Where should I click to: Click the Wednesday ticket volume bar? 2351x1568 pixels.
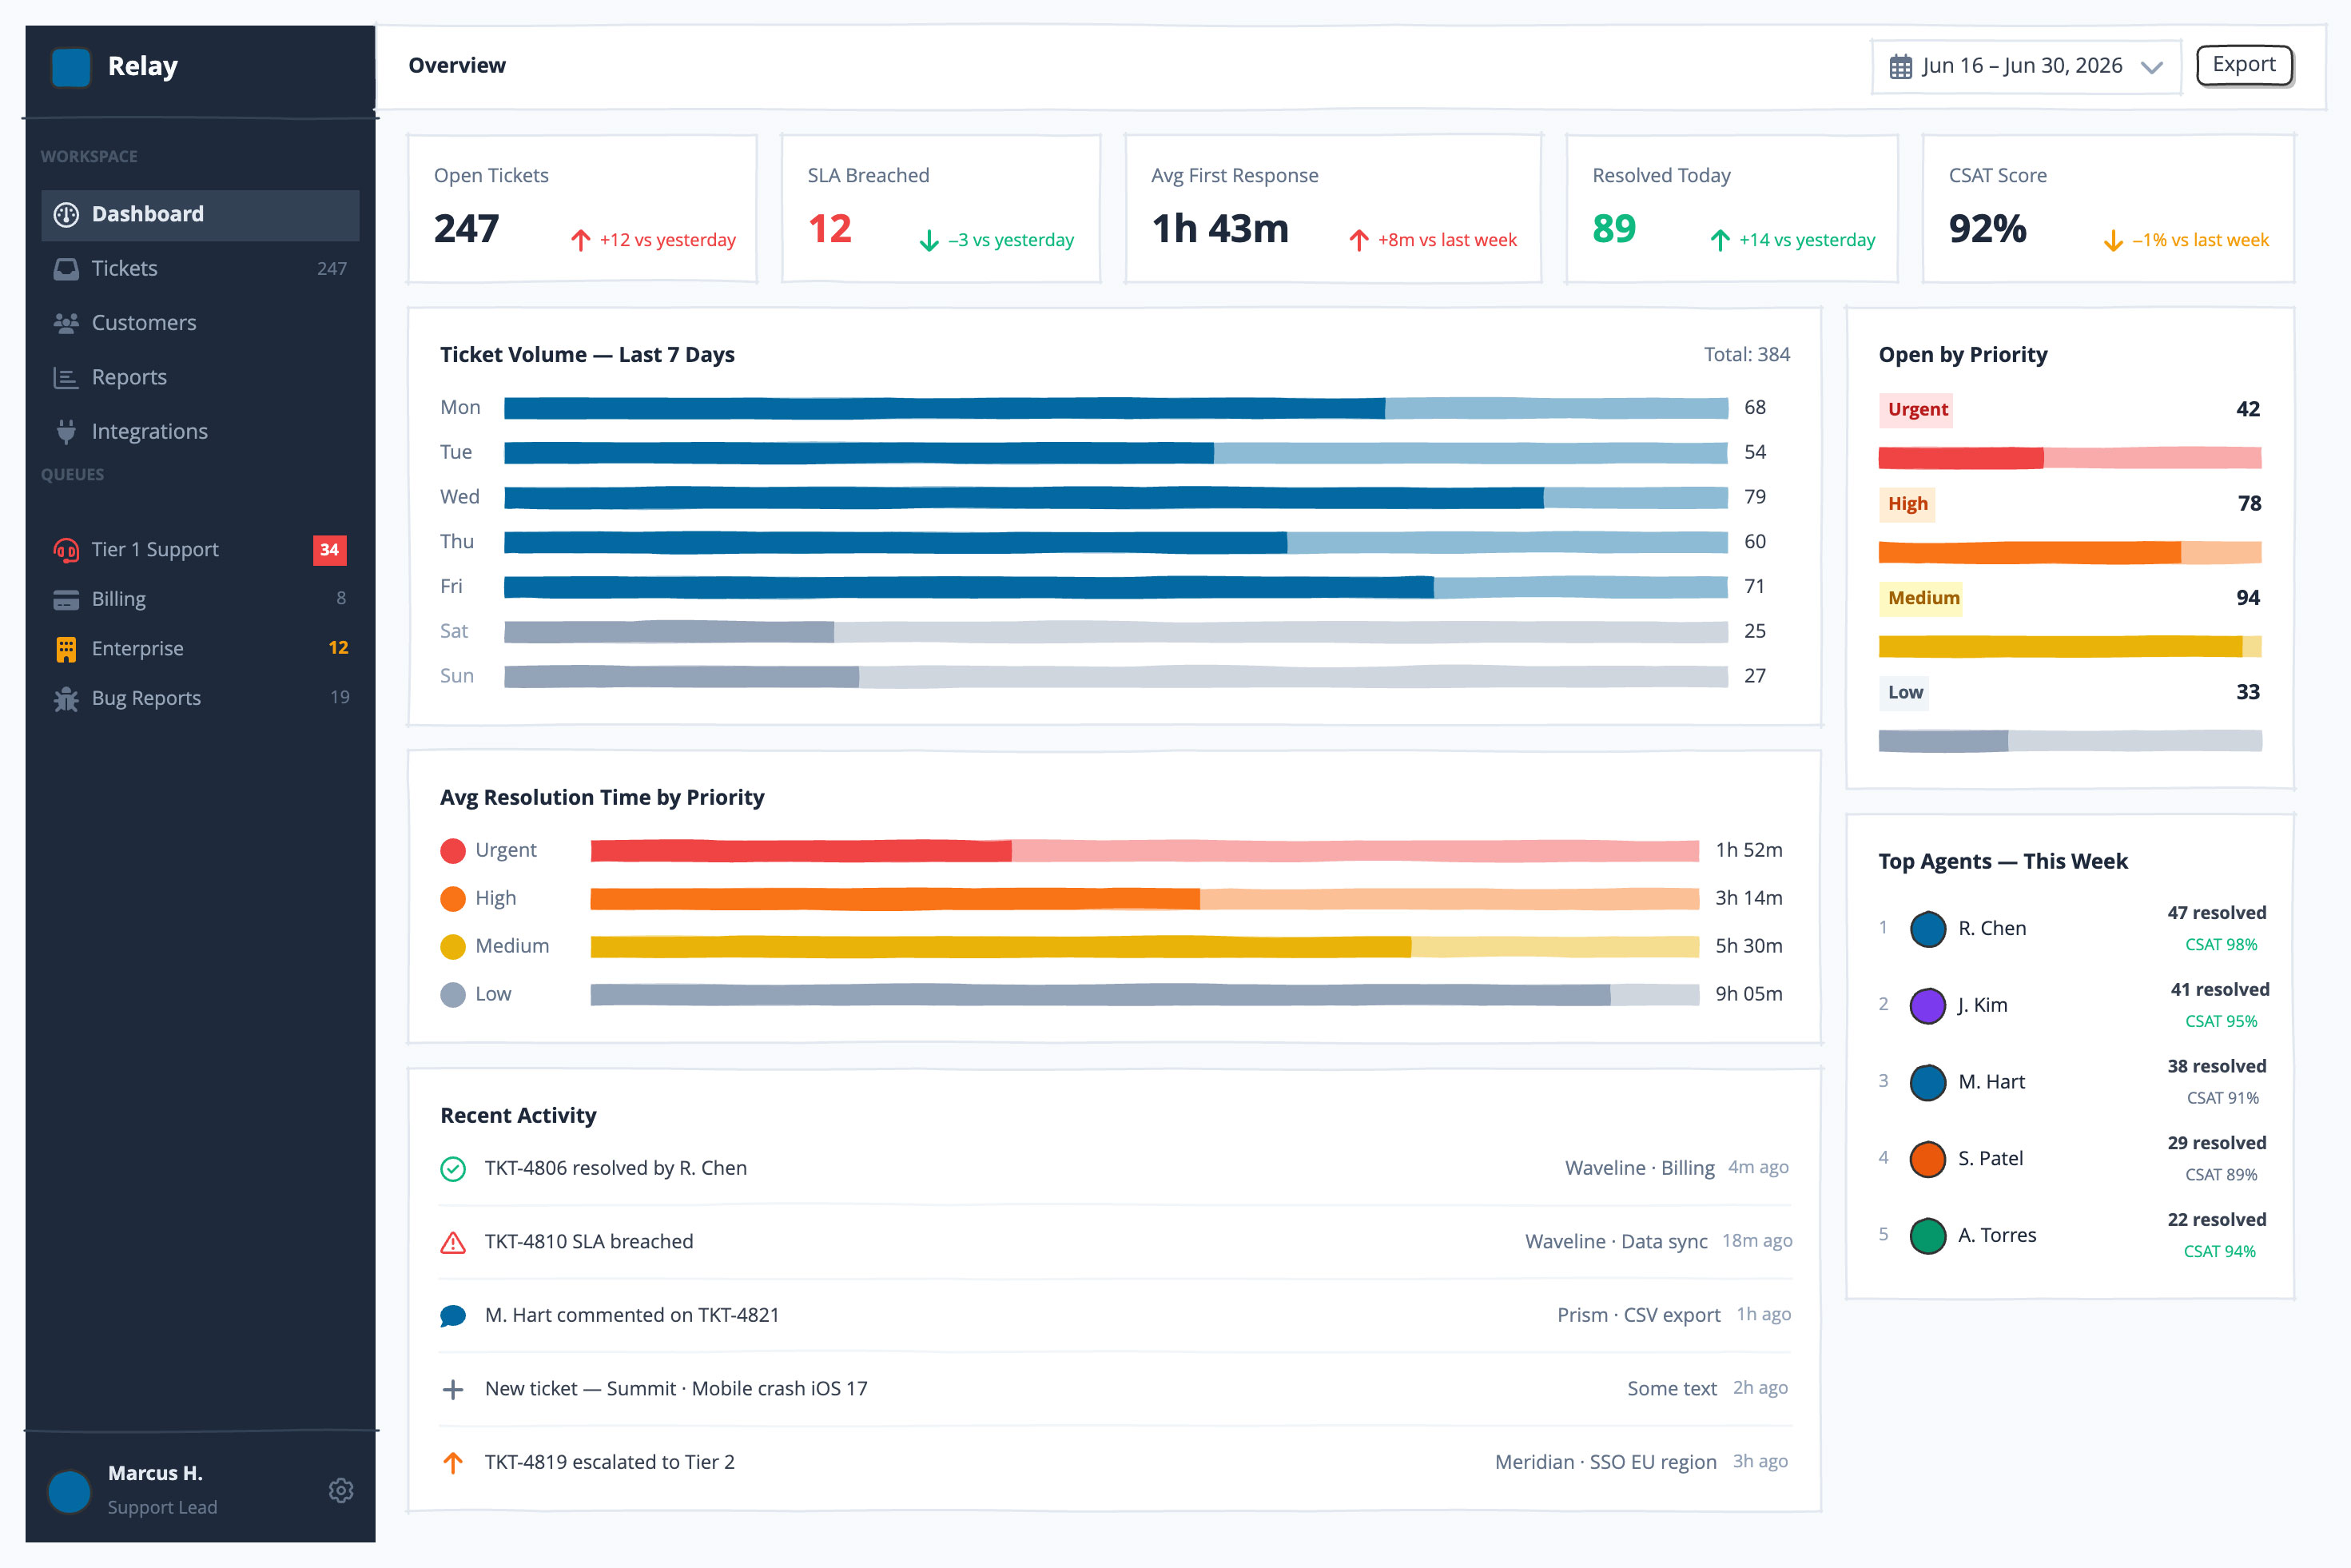(1116, 497)
